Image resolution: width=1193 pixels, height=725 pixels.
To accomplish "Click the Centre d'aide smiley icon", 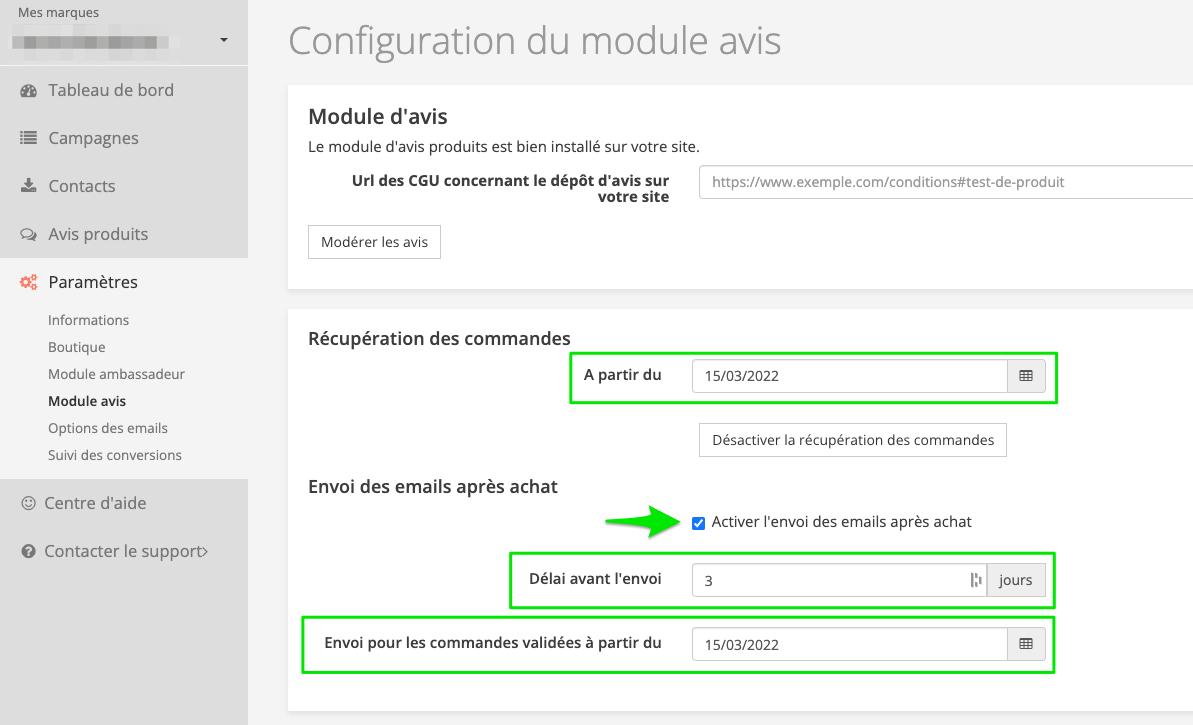I will coord(28,503).
